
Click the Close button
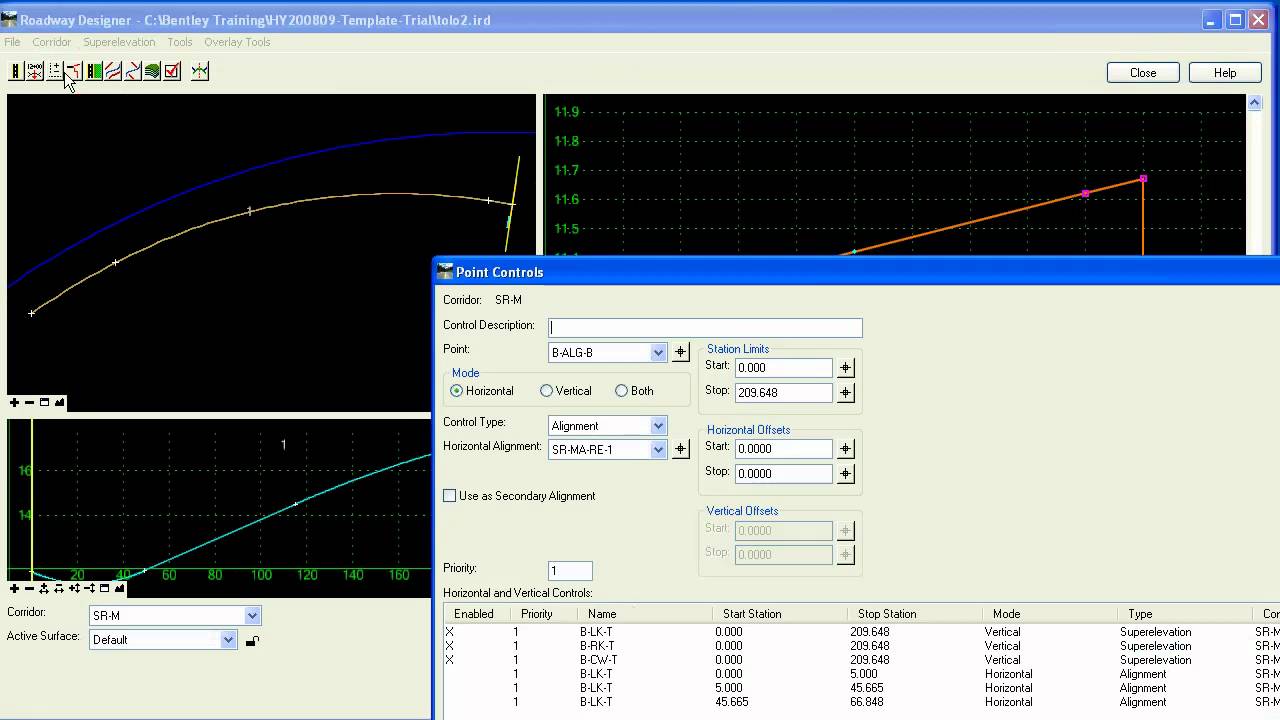click(x=1143, y=73)
